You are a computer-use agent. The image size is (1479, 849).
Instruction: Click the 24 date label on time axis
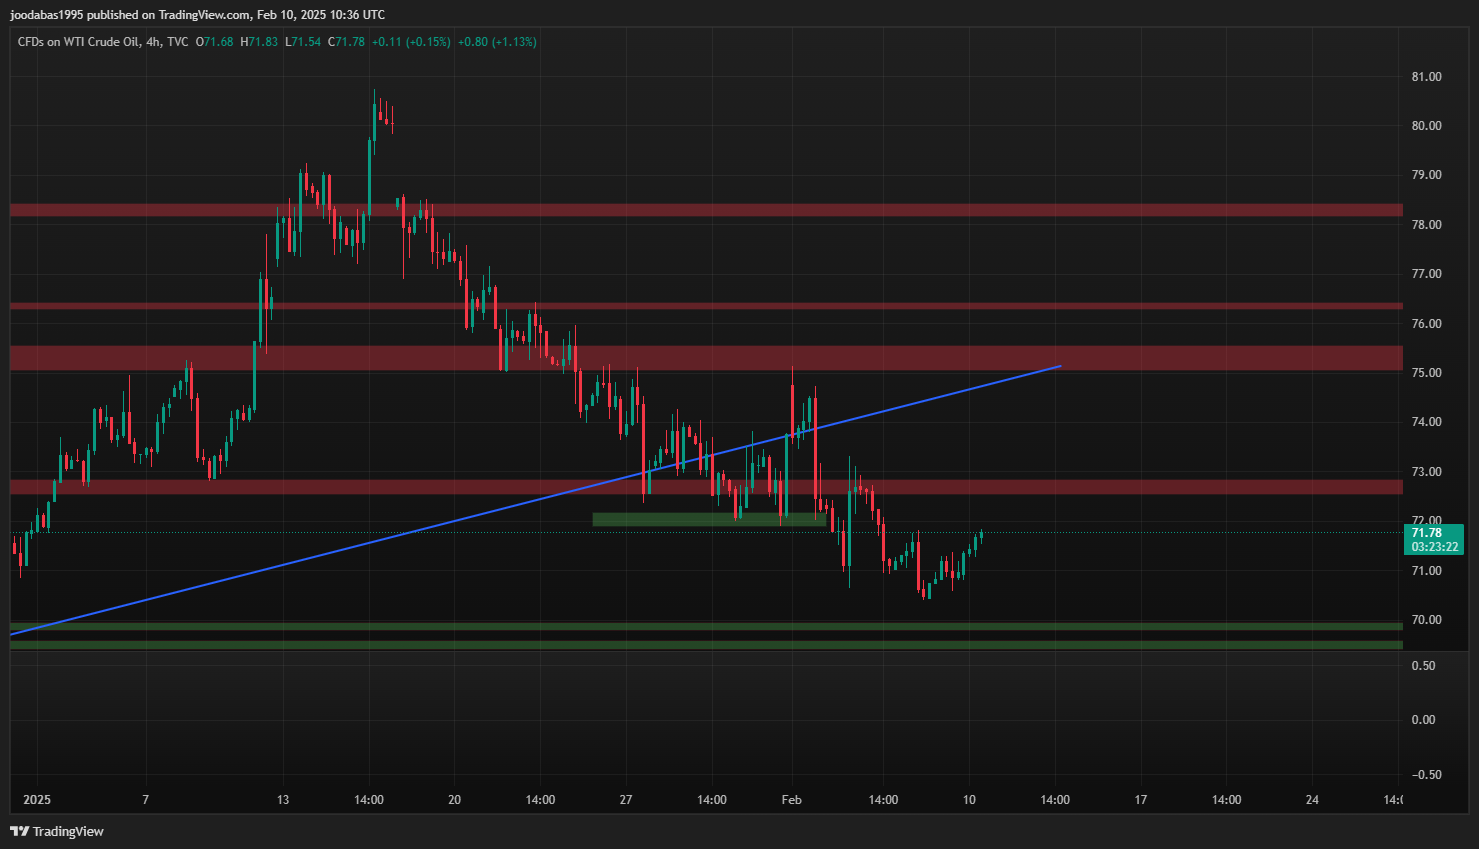point(1312,800)
